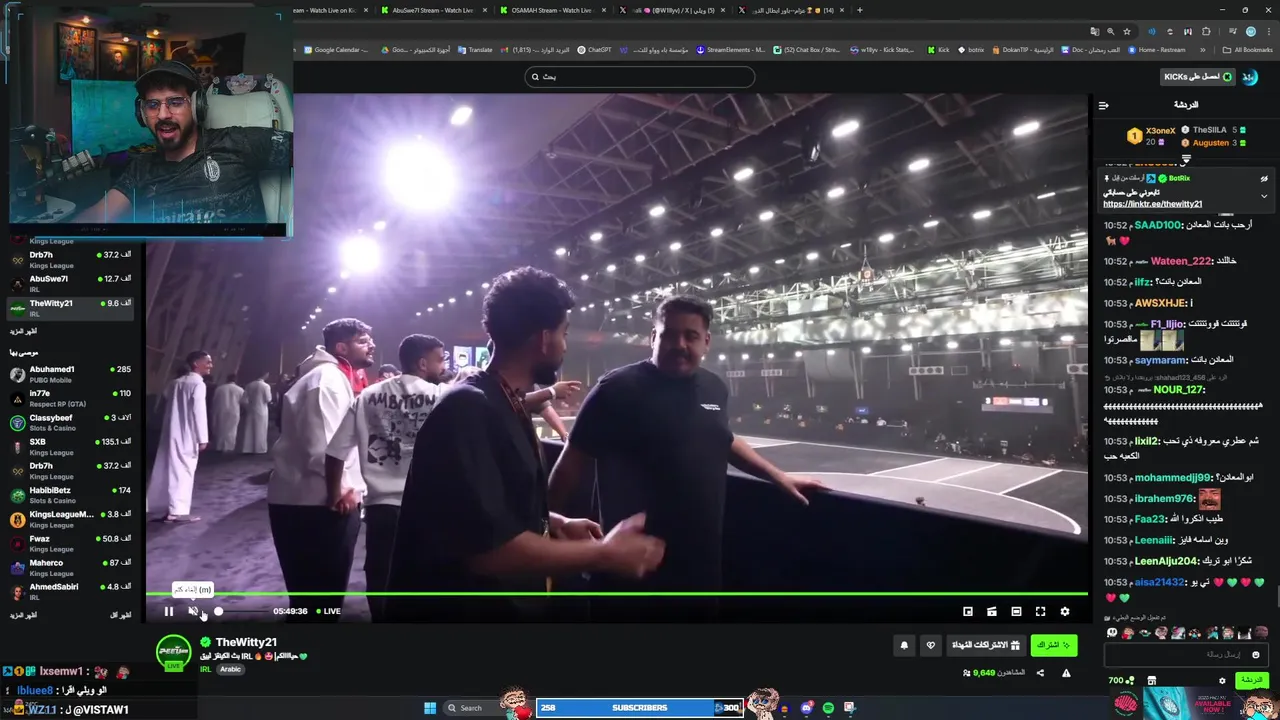Open Abuhamed1 PUBG Mobile channel

(x=70, y=374)
